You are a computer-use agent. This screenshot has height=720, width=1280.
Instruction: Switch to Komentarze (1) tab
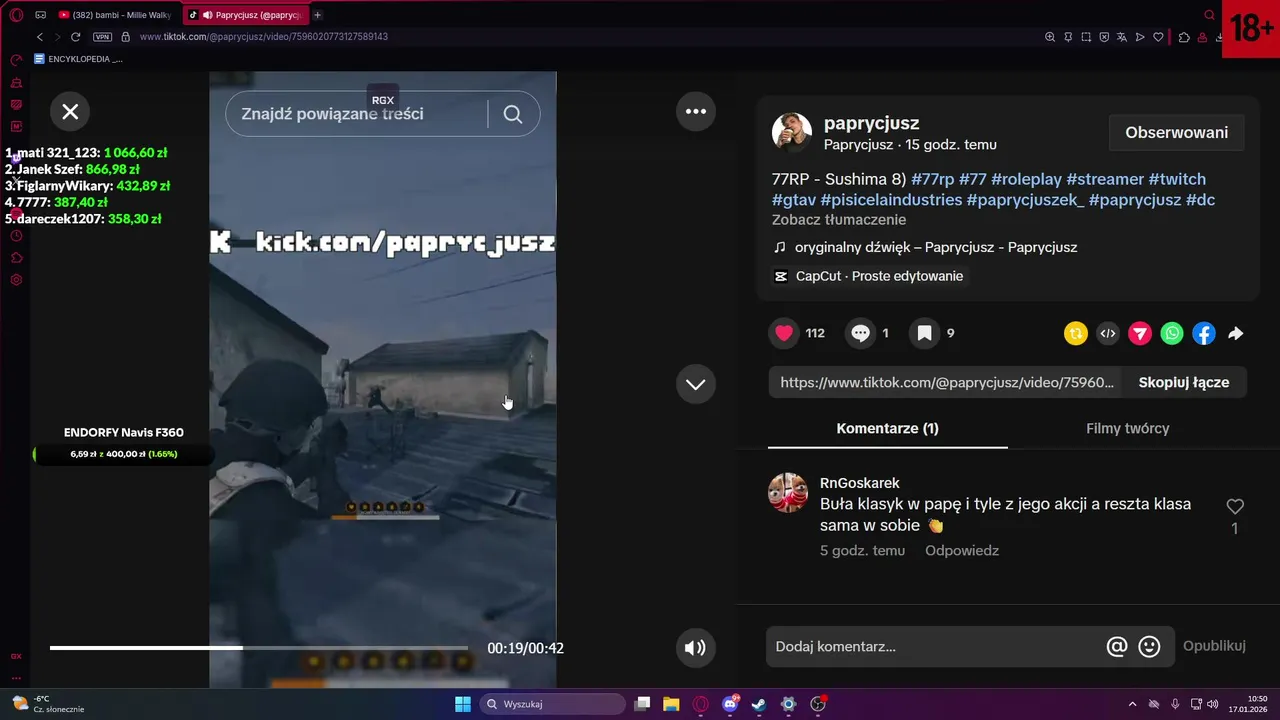[x=887, y=429]
